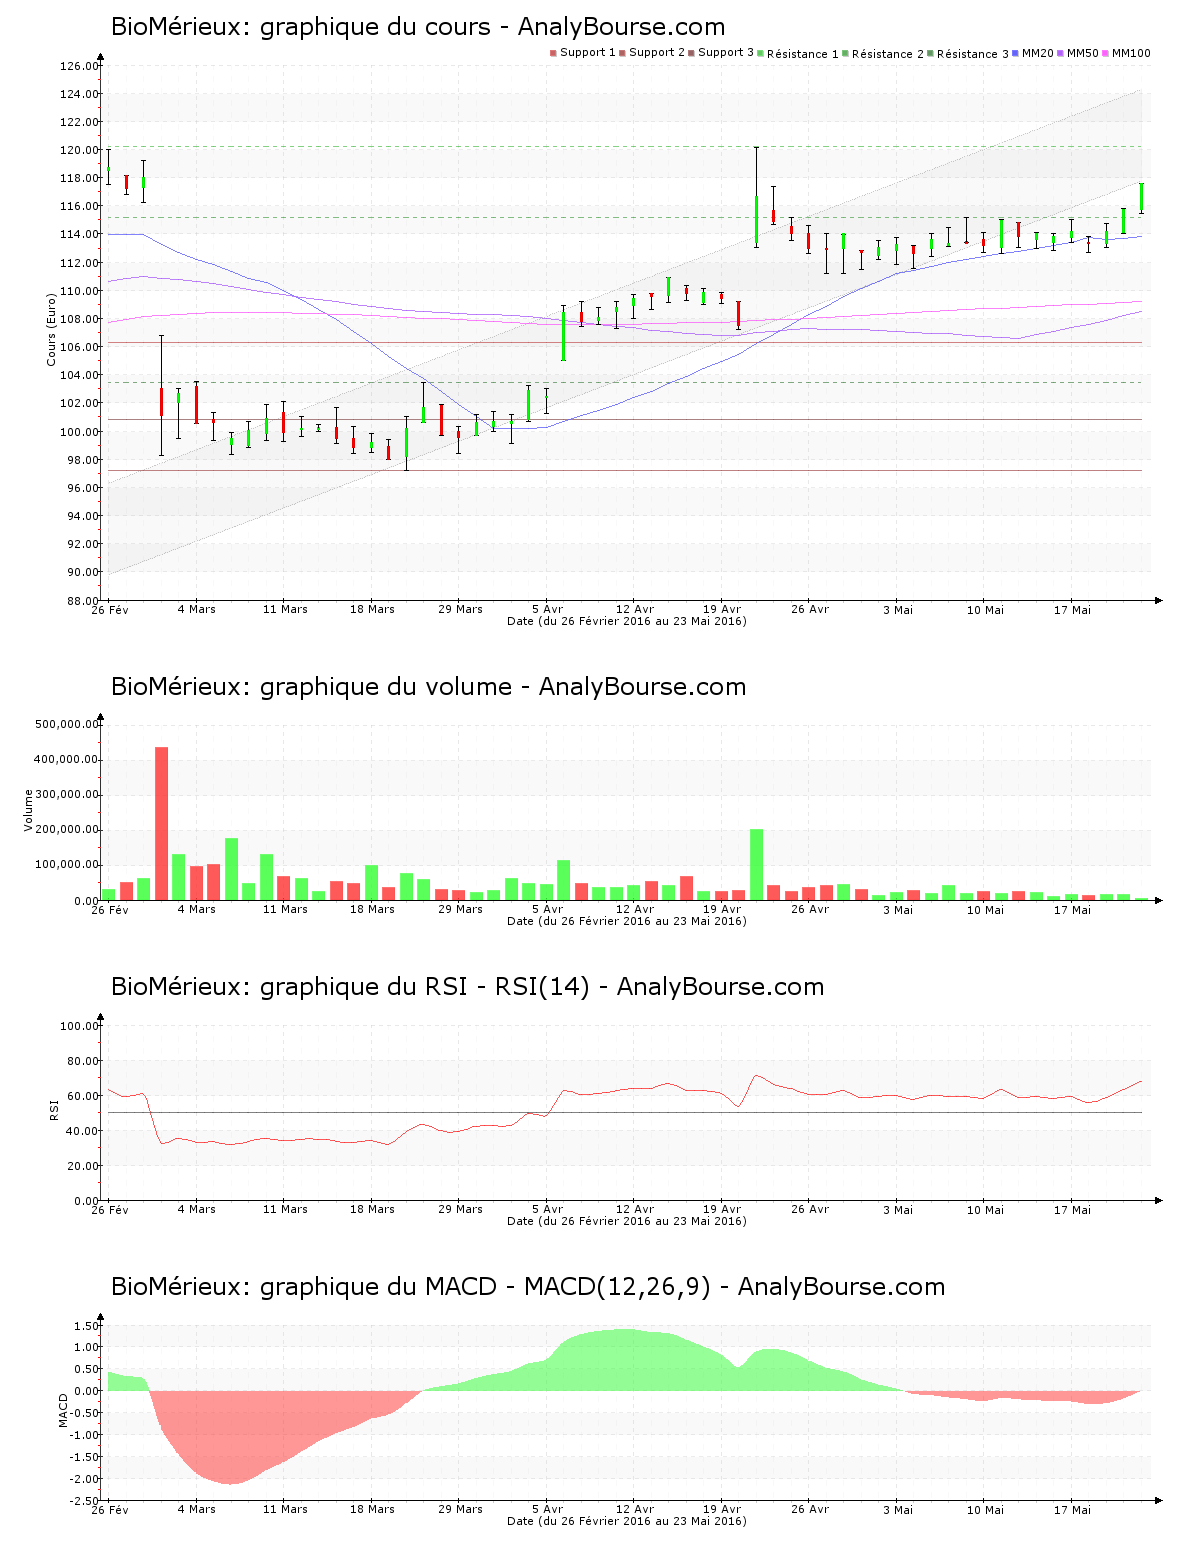This screenshot has height=1550, width=1200.
Task: Click the 'graphique du MACD - MACD(12,26,9)' title
Action: tap(528, 1287)
